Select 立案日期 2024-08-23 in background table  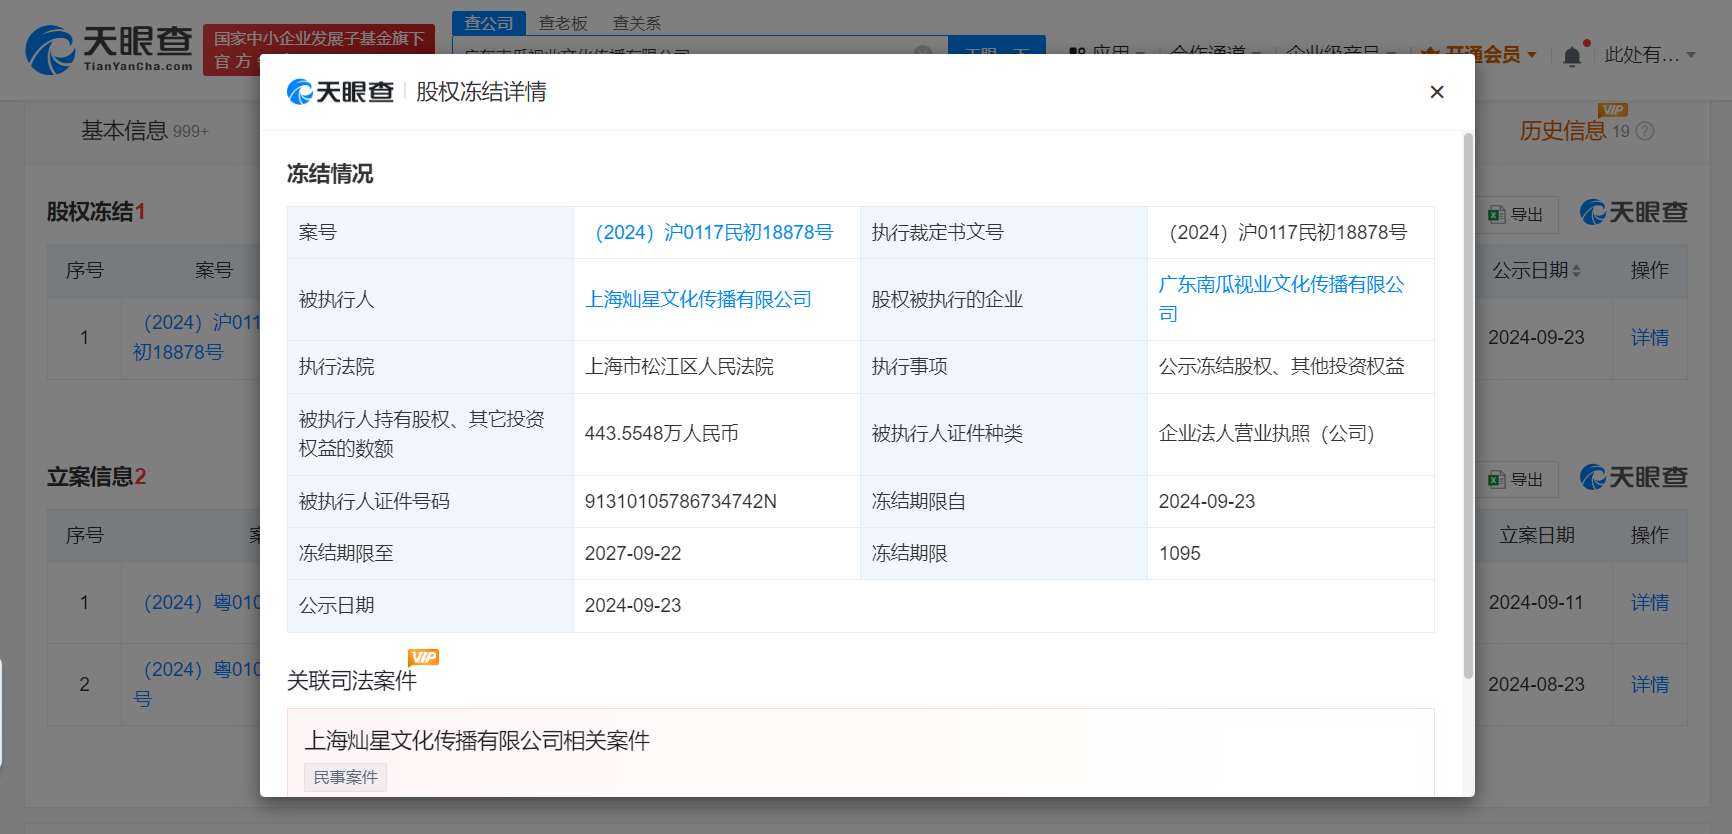pos(1536,685)
